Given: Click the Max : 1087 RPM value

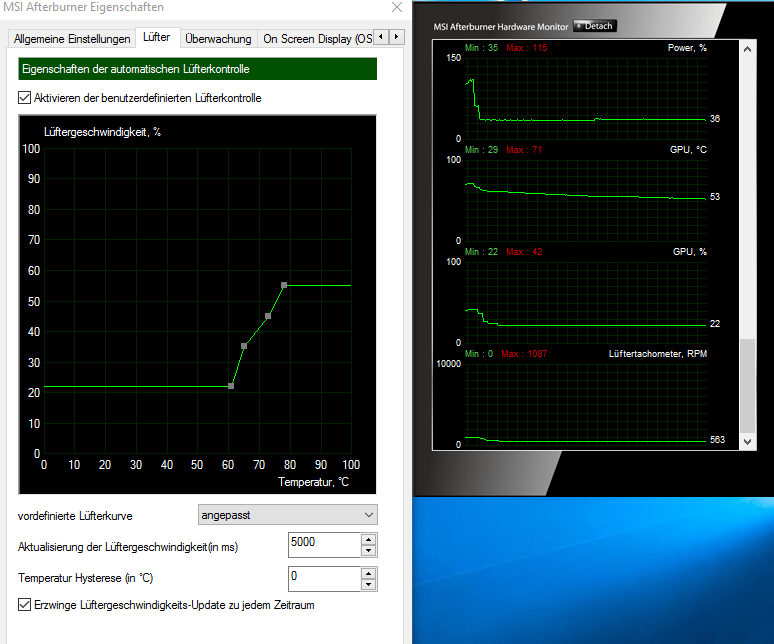Looking at the screenshot, I should 524,354.
